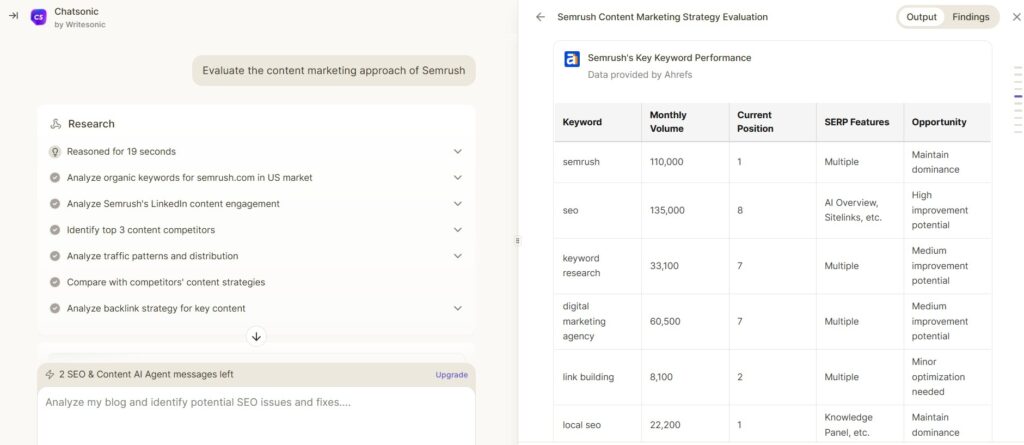Click the document outline scroll markers
The height and width of the screenshot is (445, 1024).
1017,96
